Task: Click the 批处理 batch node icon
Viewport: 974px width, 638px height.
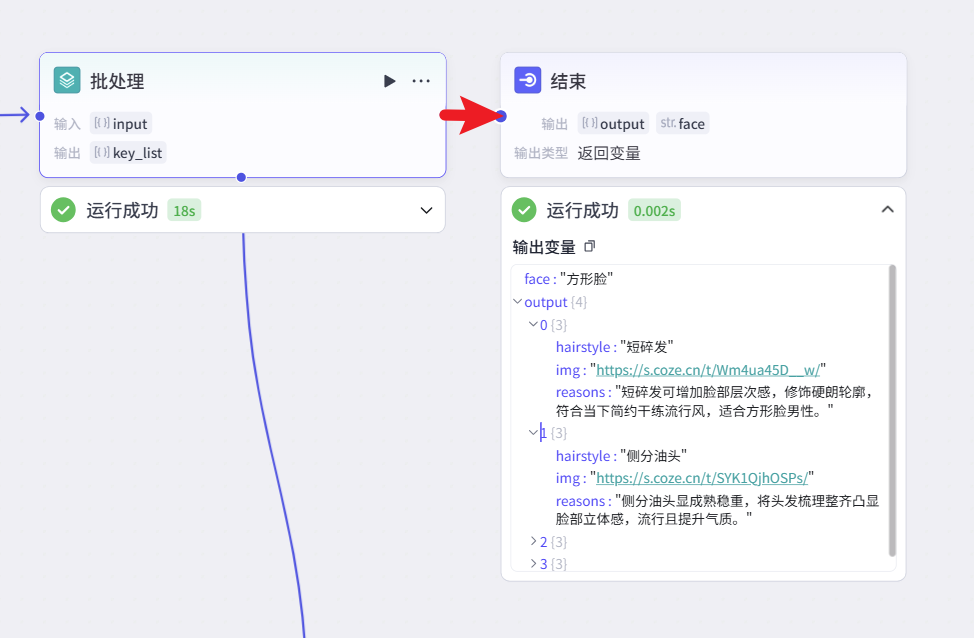Action: click(x=67, y=81)
